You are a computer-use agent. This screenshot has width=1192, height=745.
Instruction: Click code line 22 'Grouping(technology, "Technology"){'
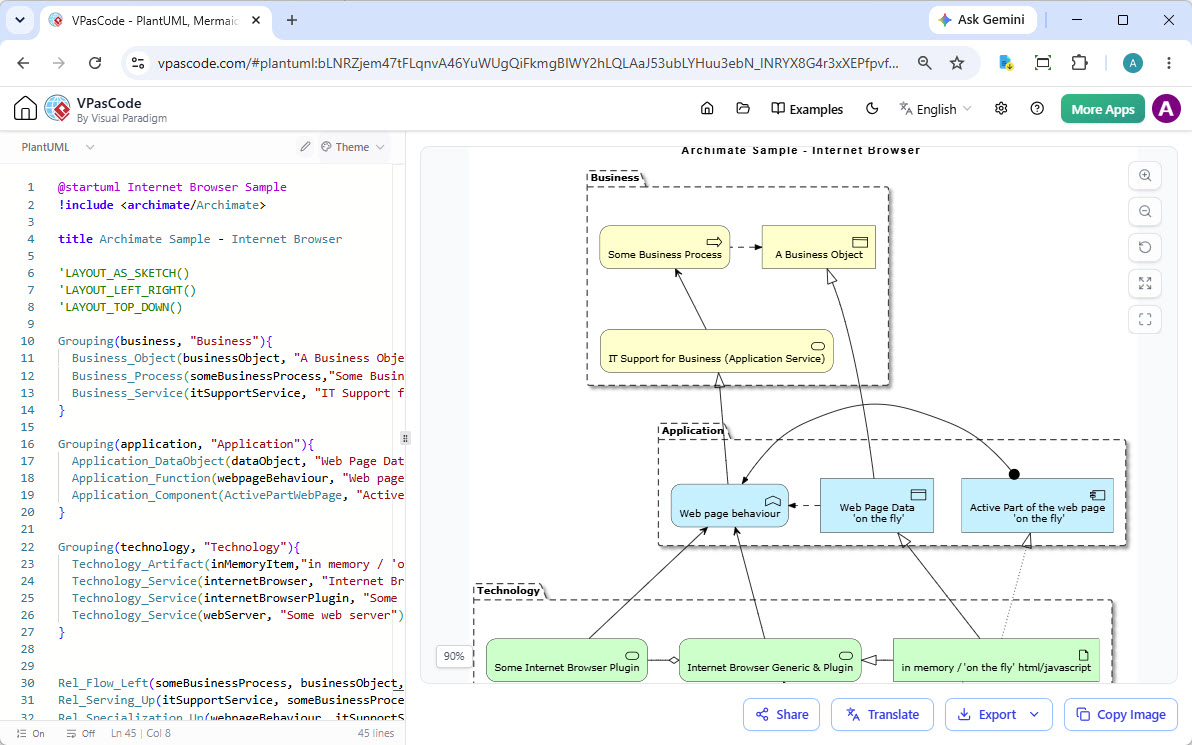click(179, 547)
